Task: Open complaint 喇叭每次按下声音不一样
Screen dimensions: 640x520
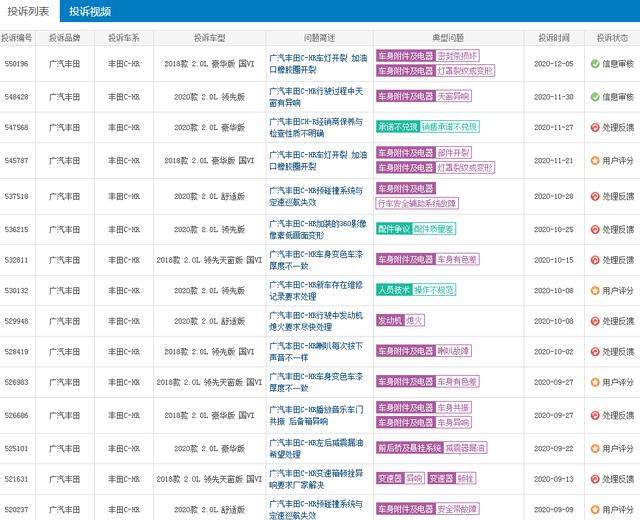Action: point(316,351)
